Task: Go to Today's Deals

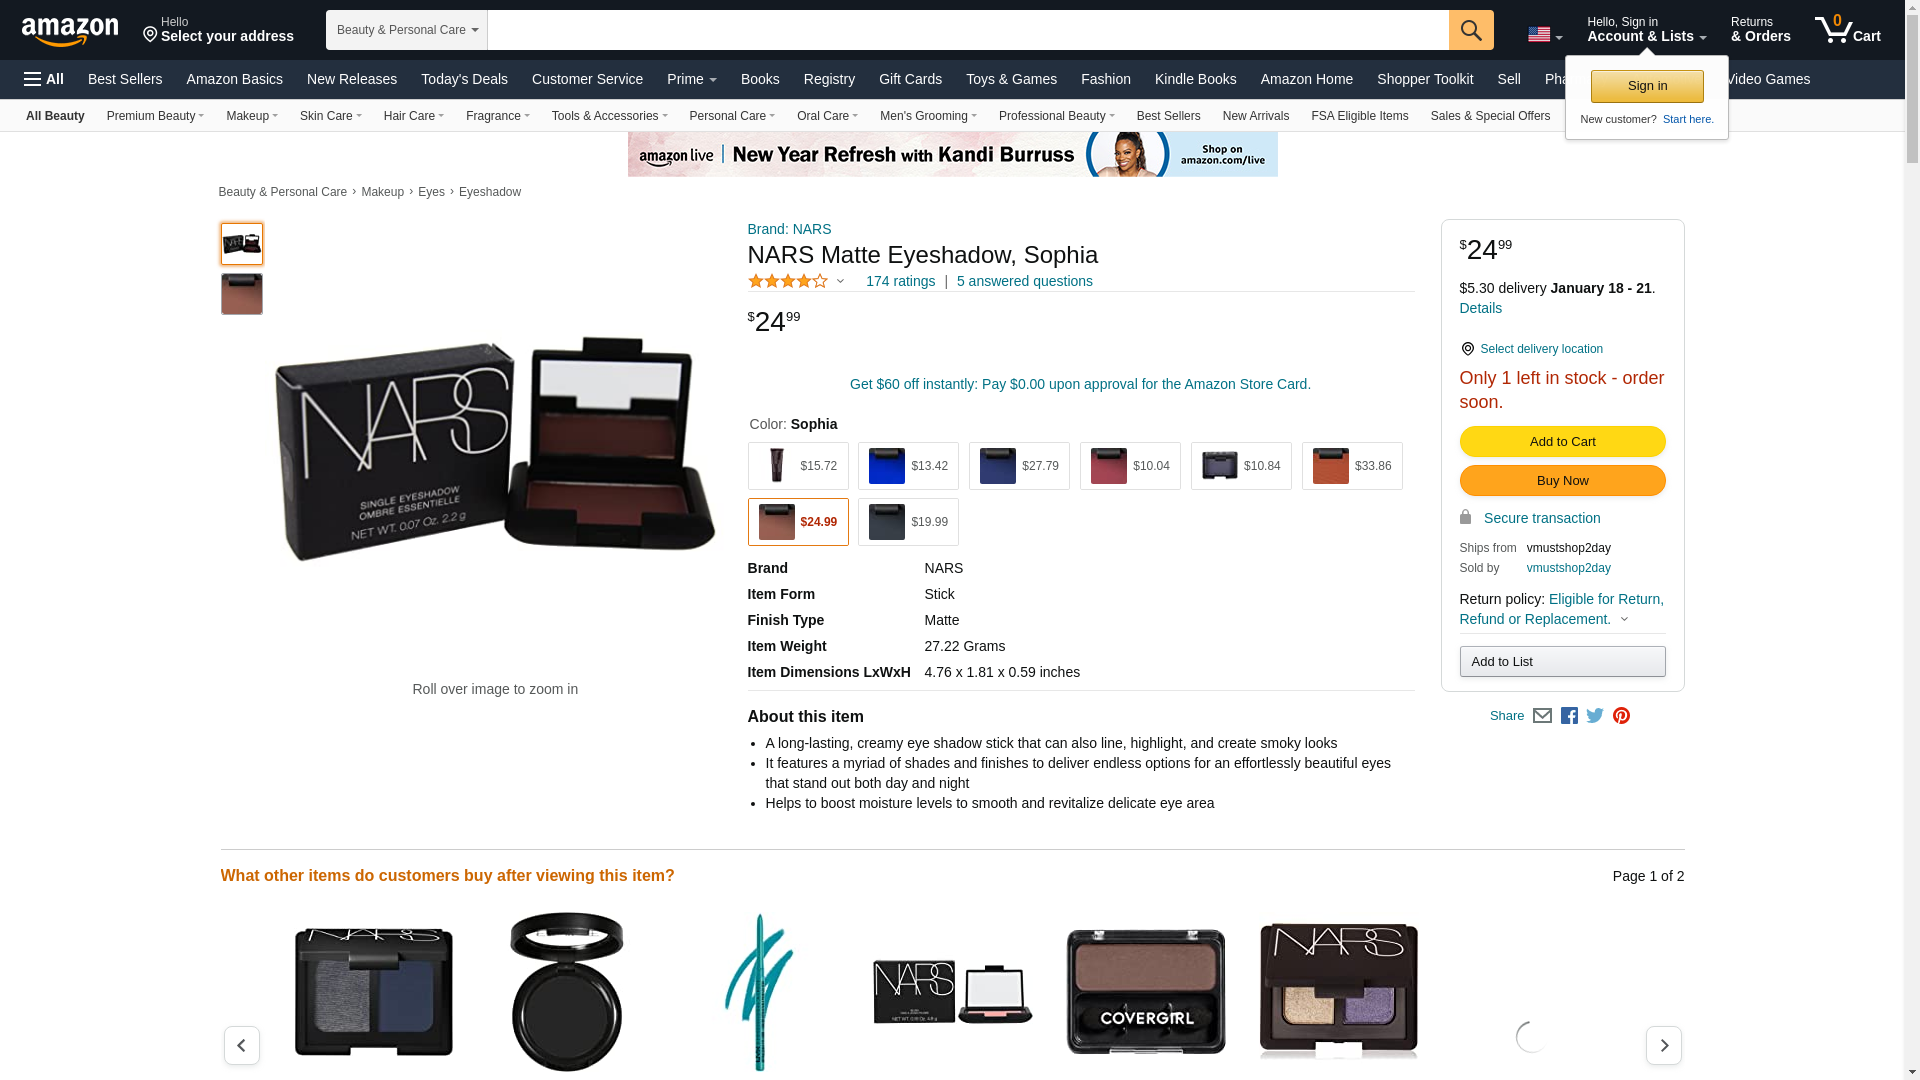Action: pos(464,79)
